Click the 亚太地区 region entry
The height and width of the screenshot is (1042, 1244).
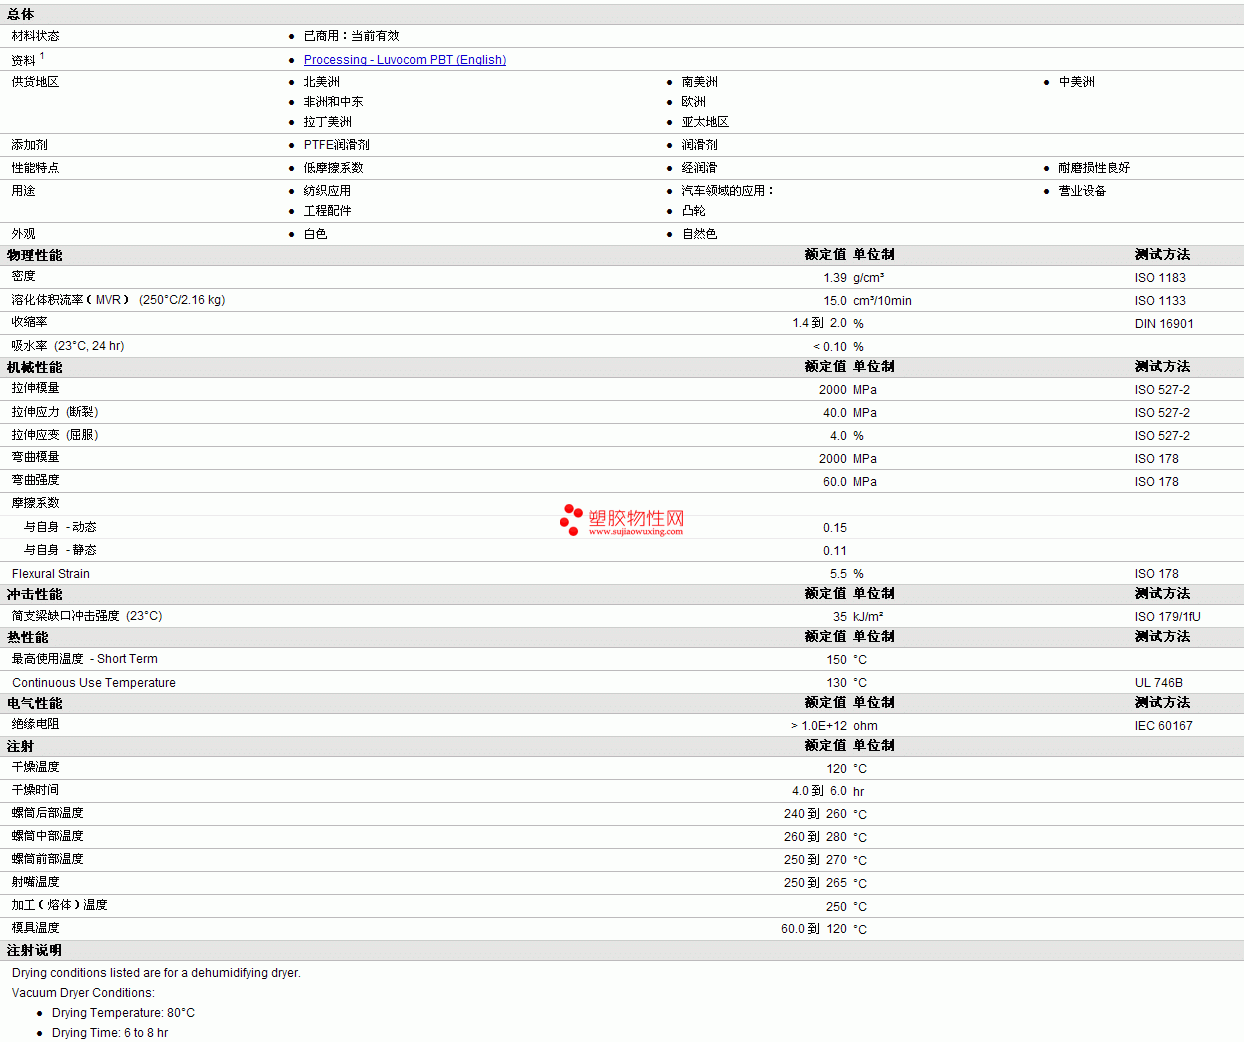(705, 122)
